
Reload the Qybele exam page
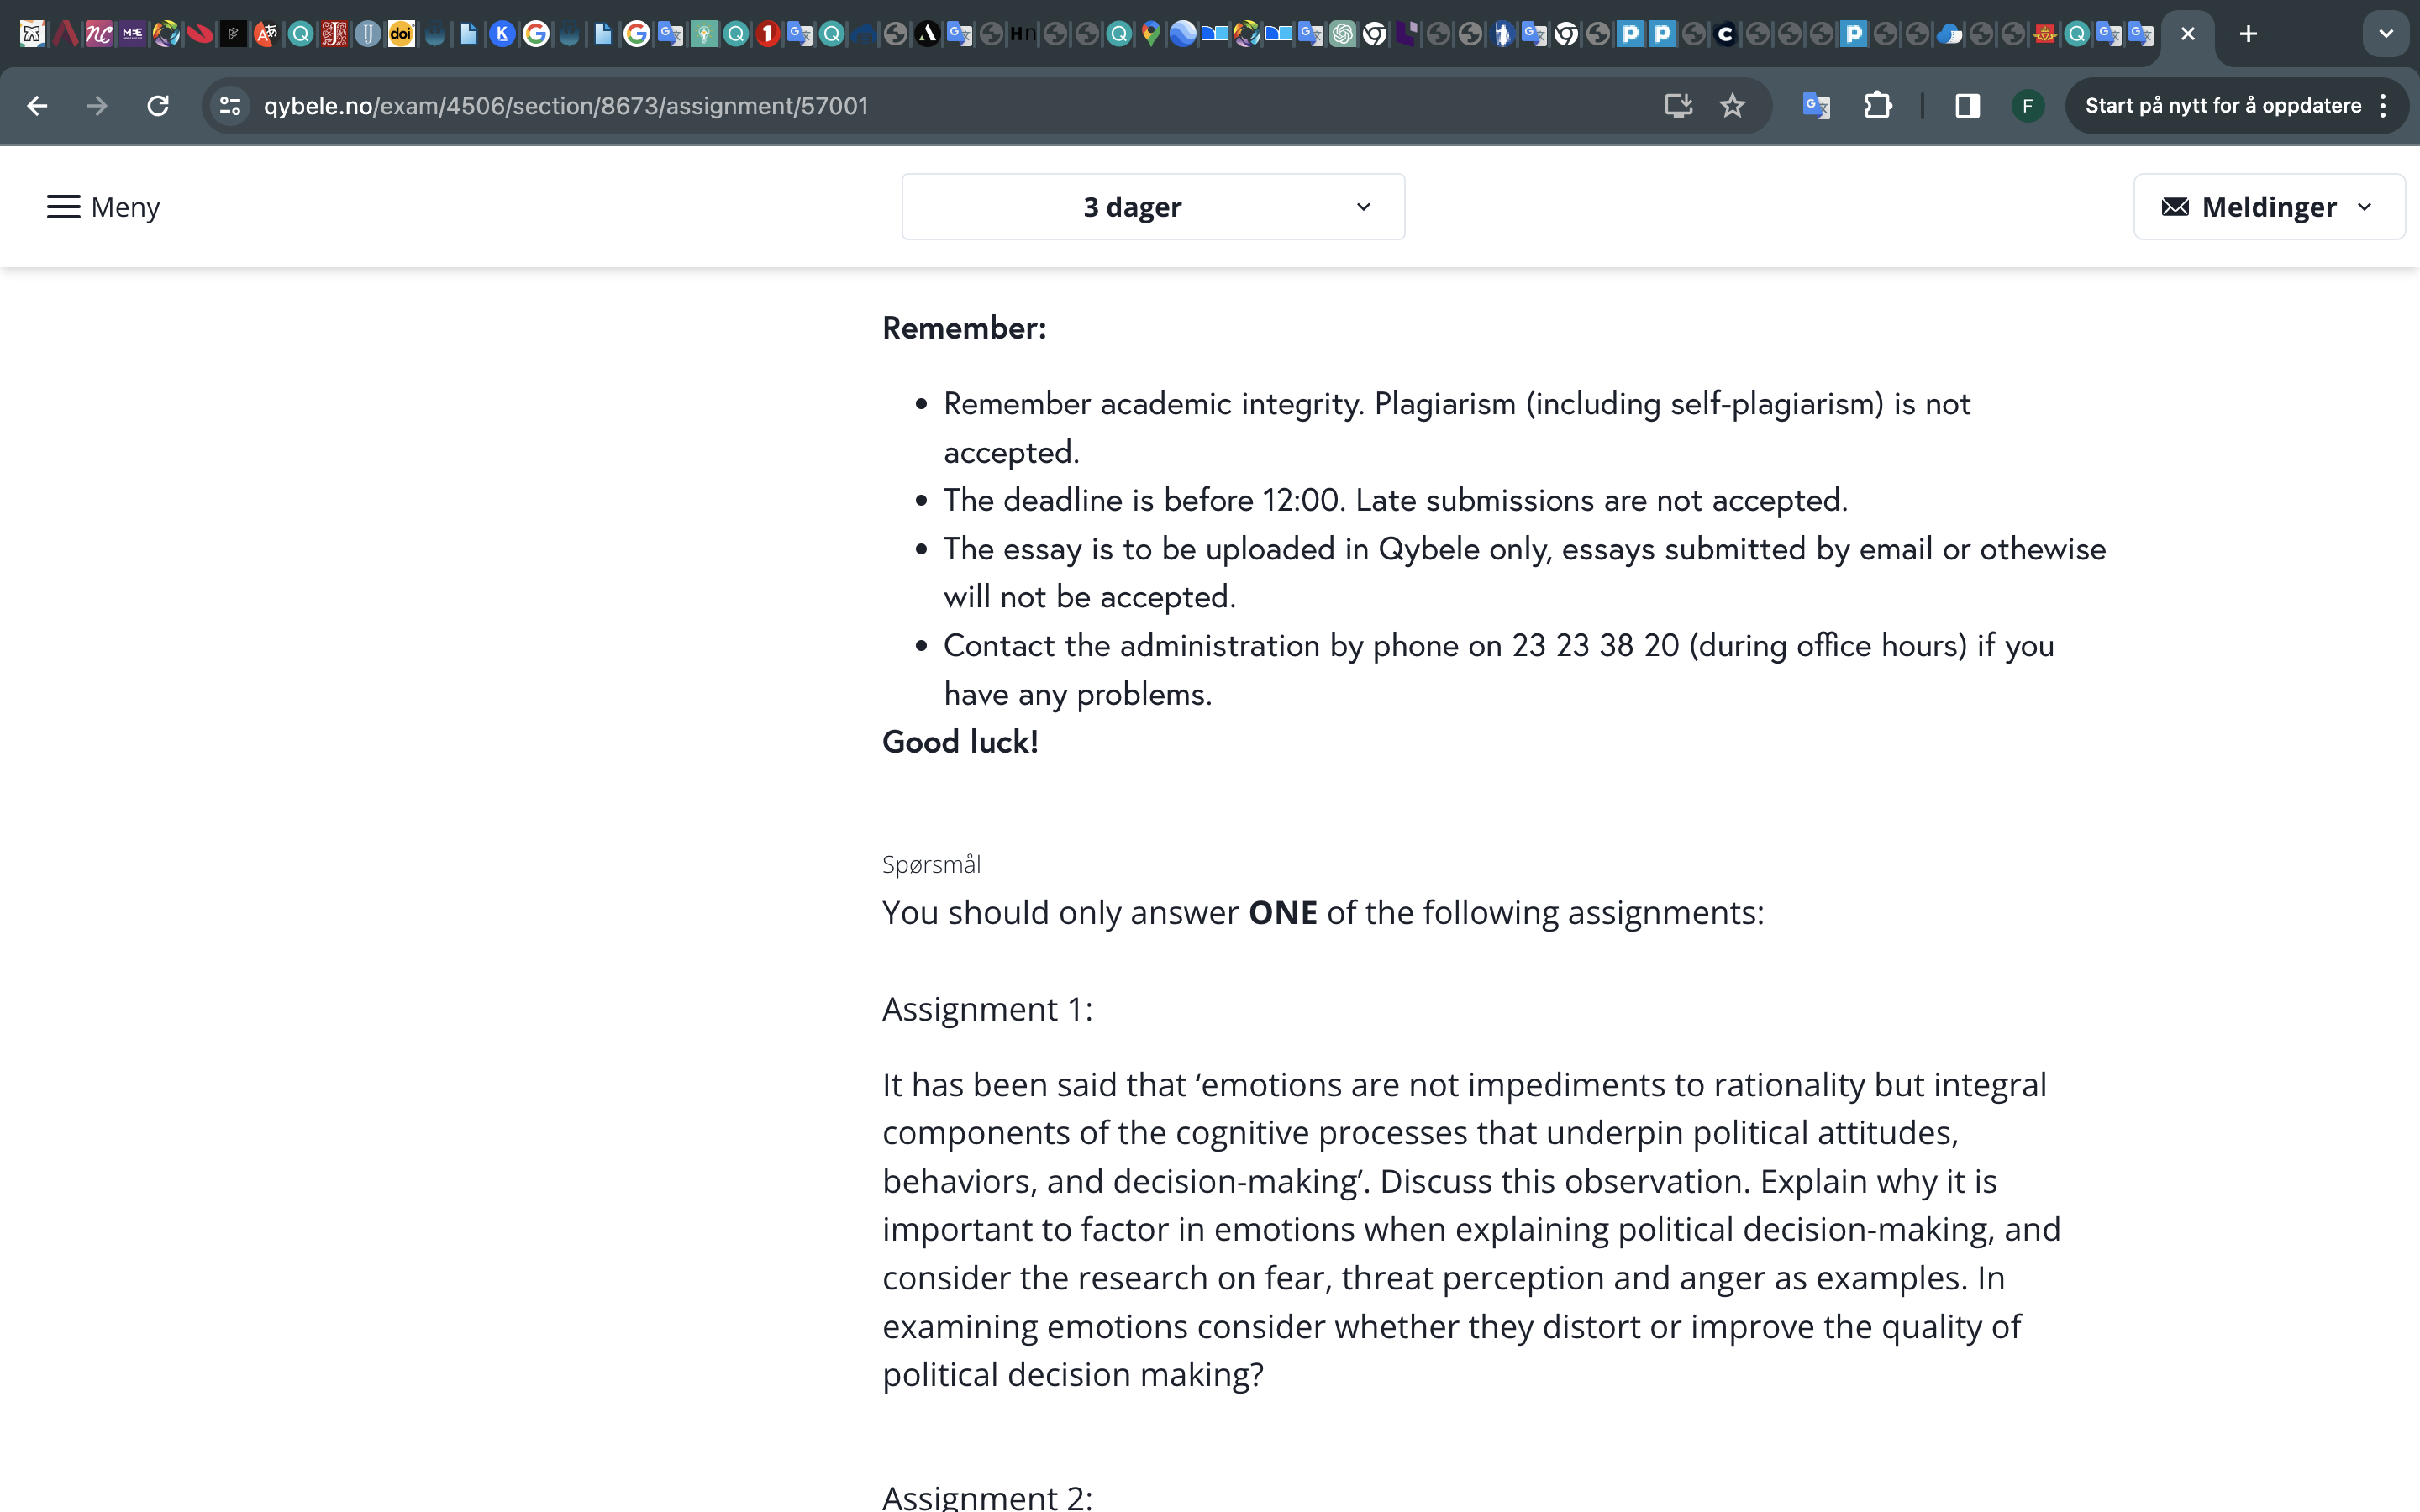[x=158, y=106]
